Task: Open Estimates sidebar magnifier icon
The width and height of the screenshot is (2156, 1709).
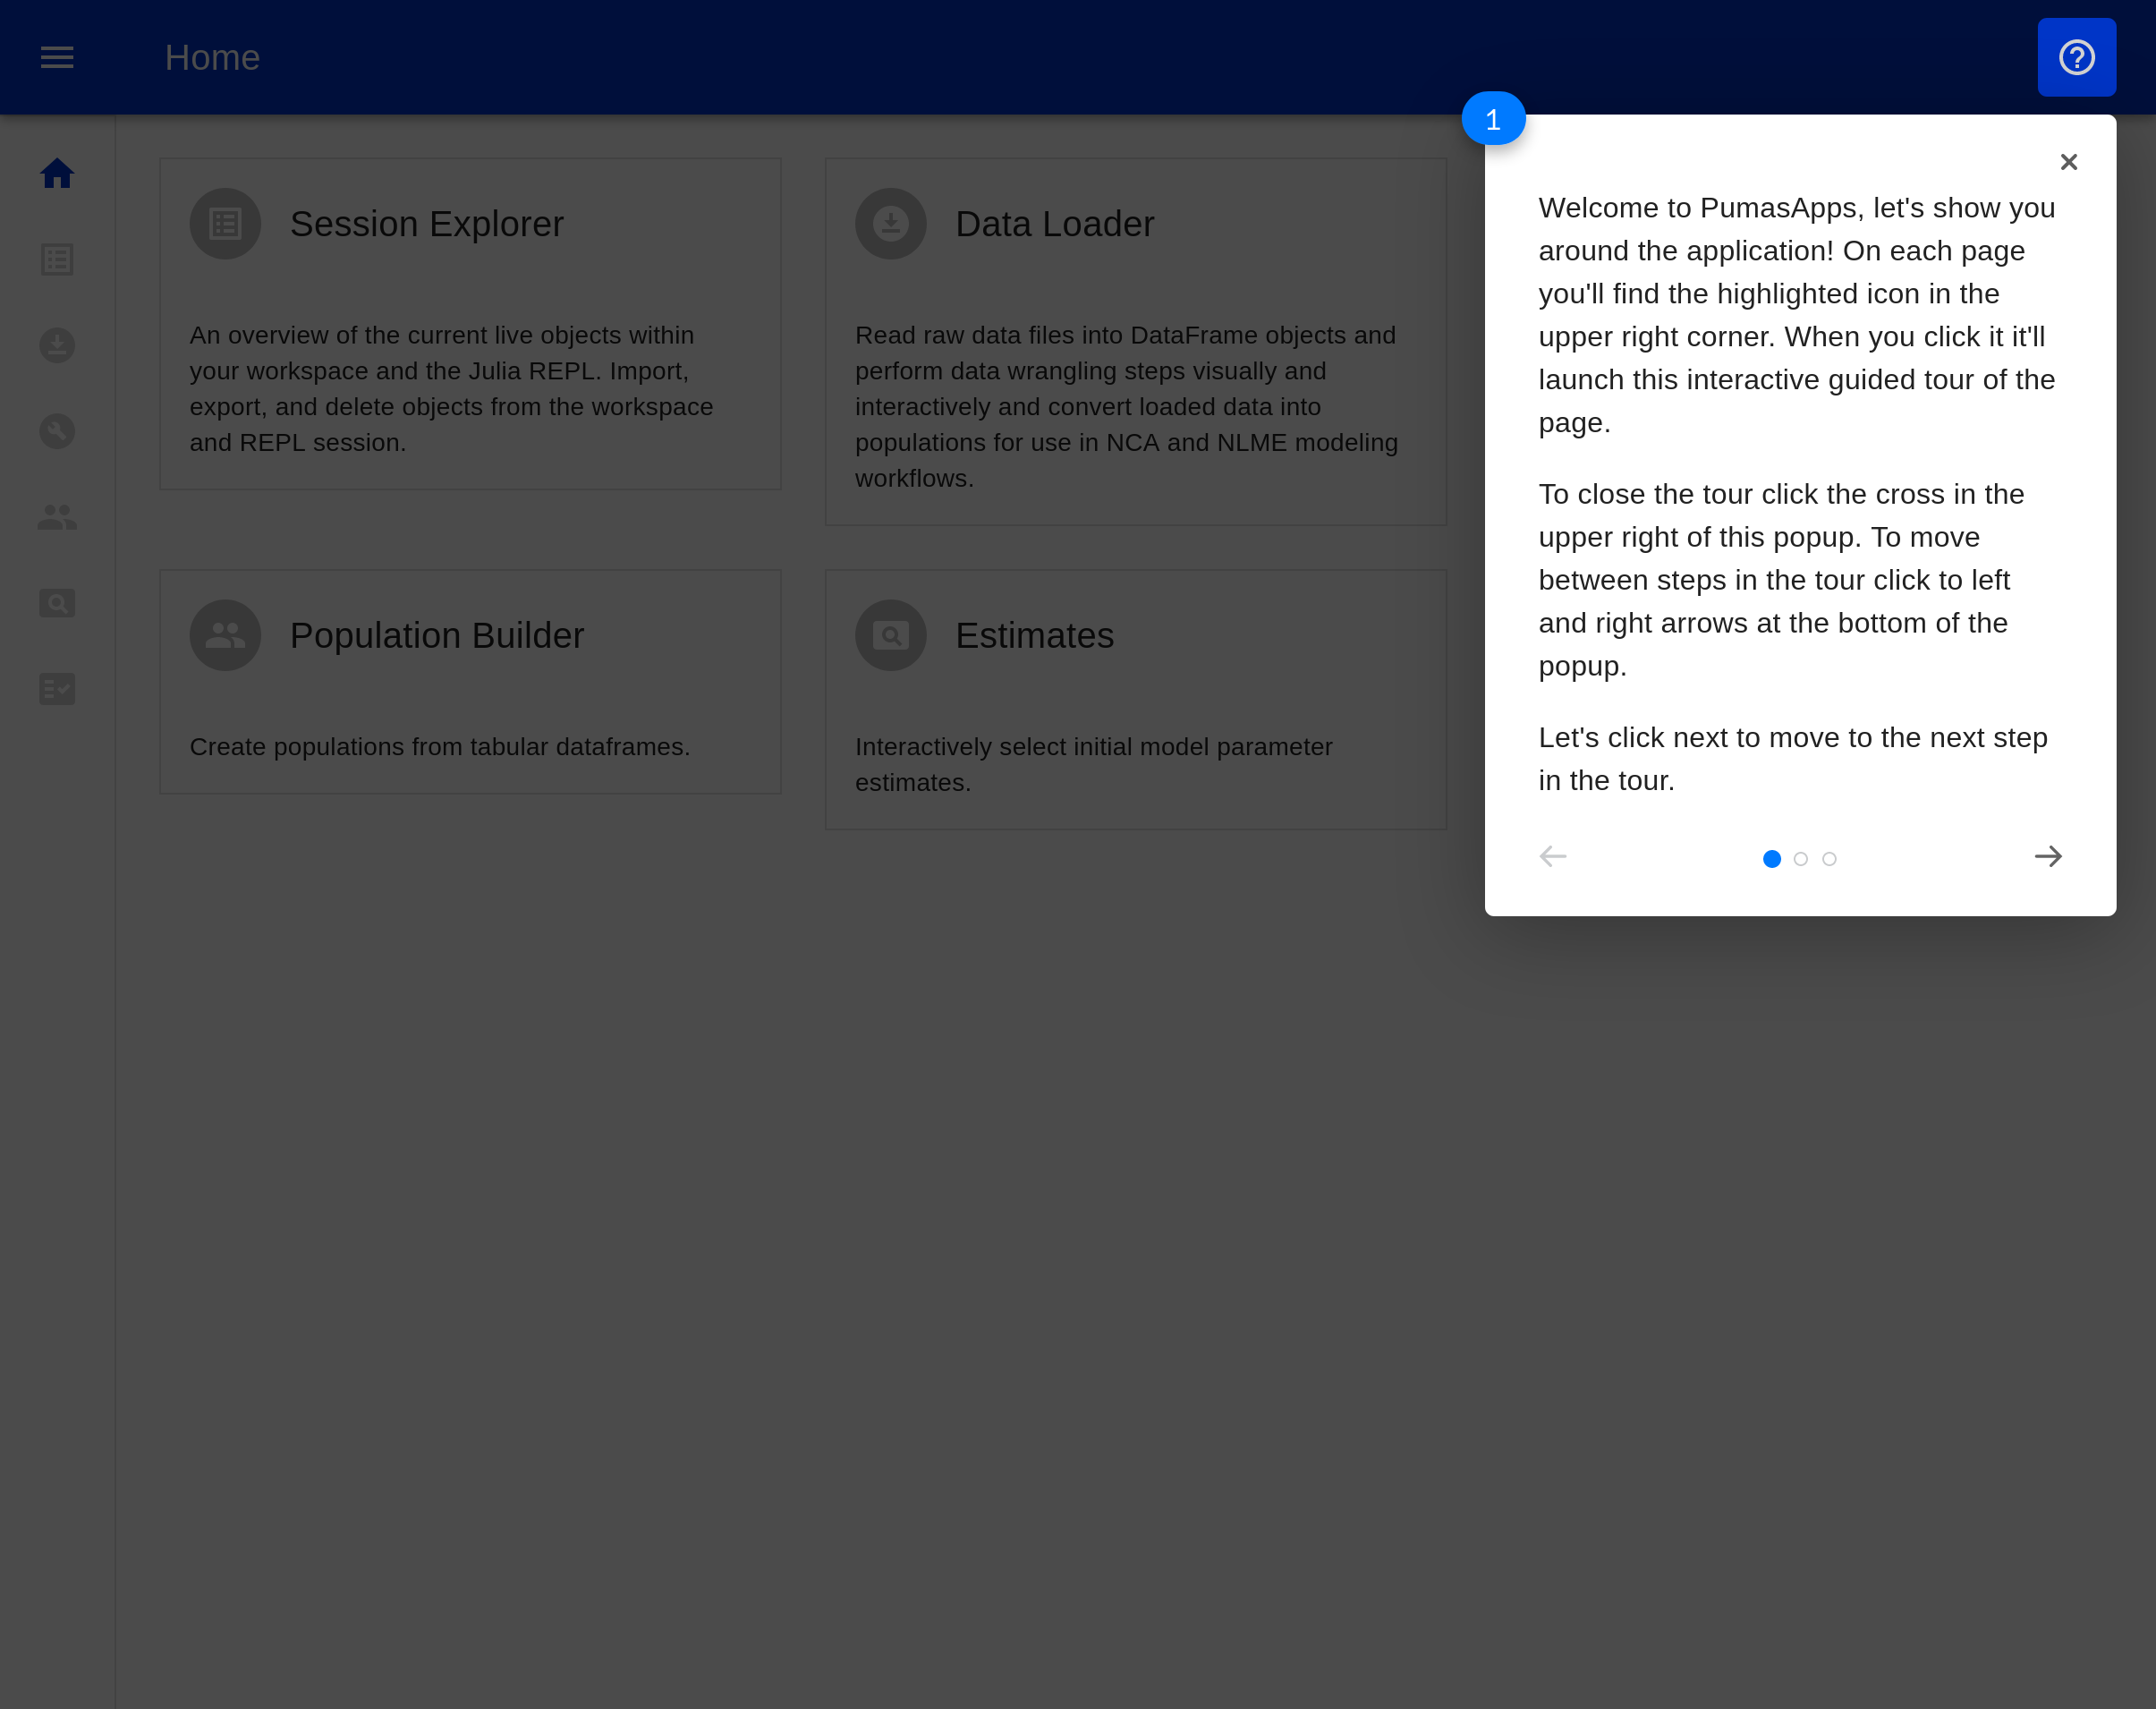Action: 57,603
